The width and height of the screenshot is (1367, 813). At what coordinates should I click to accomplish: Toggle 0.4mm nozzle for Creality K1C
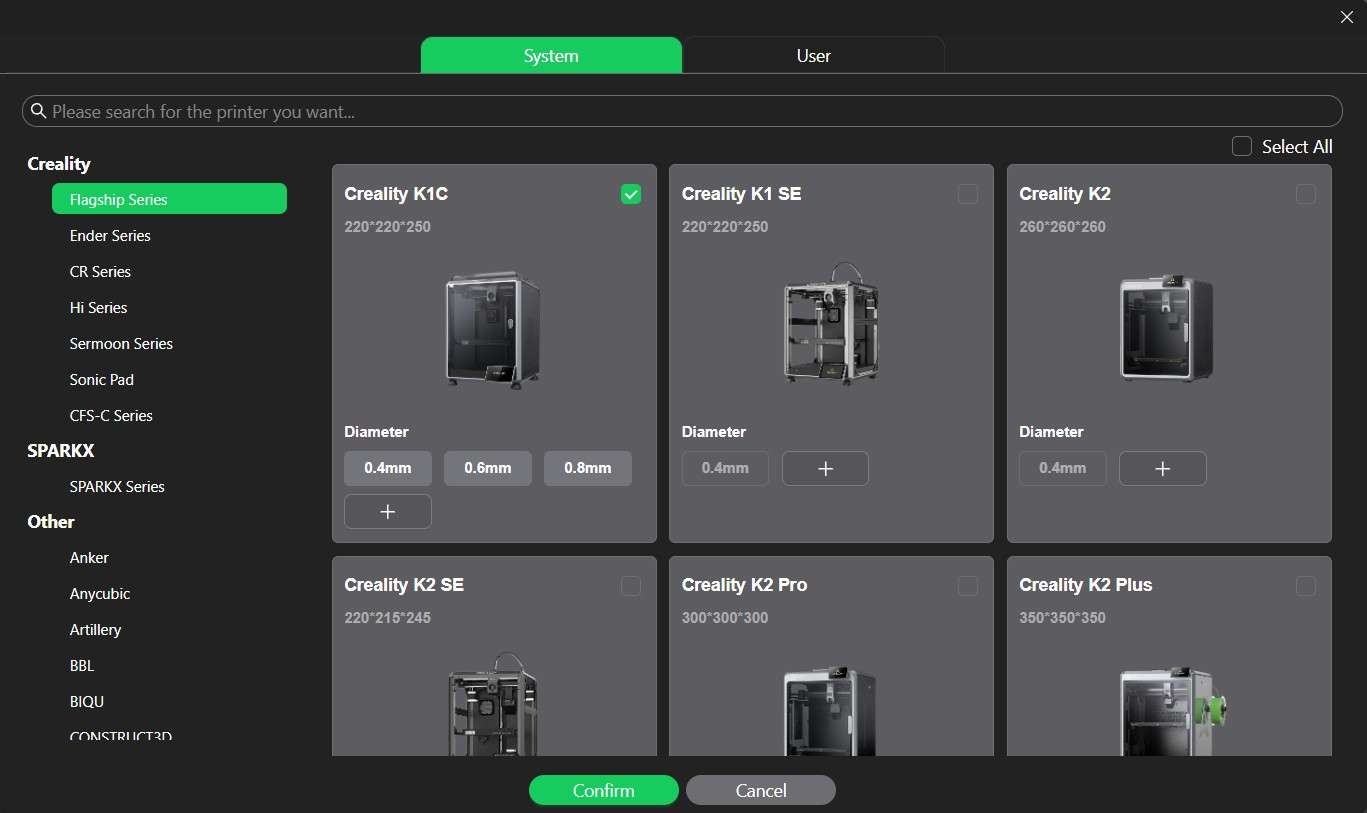pos(388,468)
